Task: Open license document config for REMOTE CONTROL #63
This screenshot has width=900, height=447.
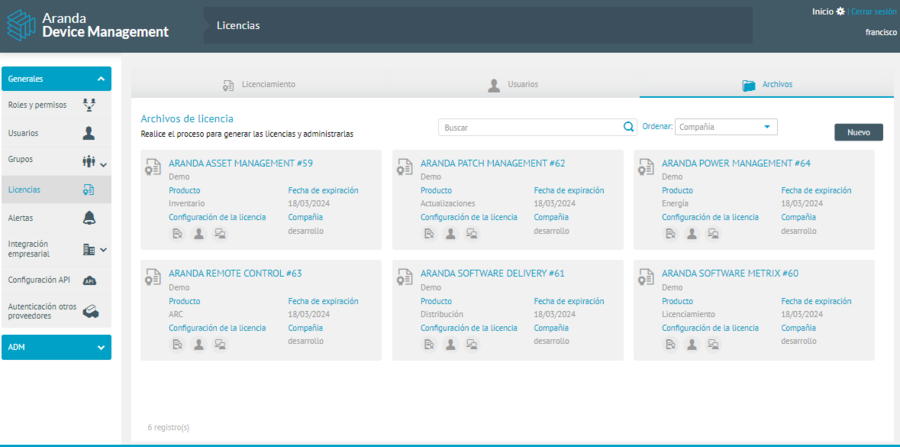Action: click(177, 344)
